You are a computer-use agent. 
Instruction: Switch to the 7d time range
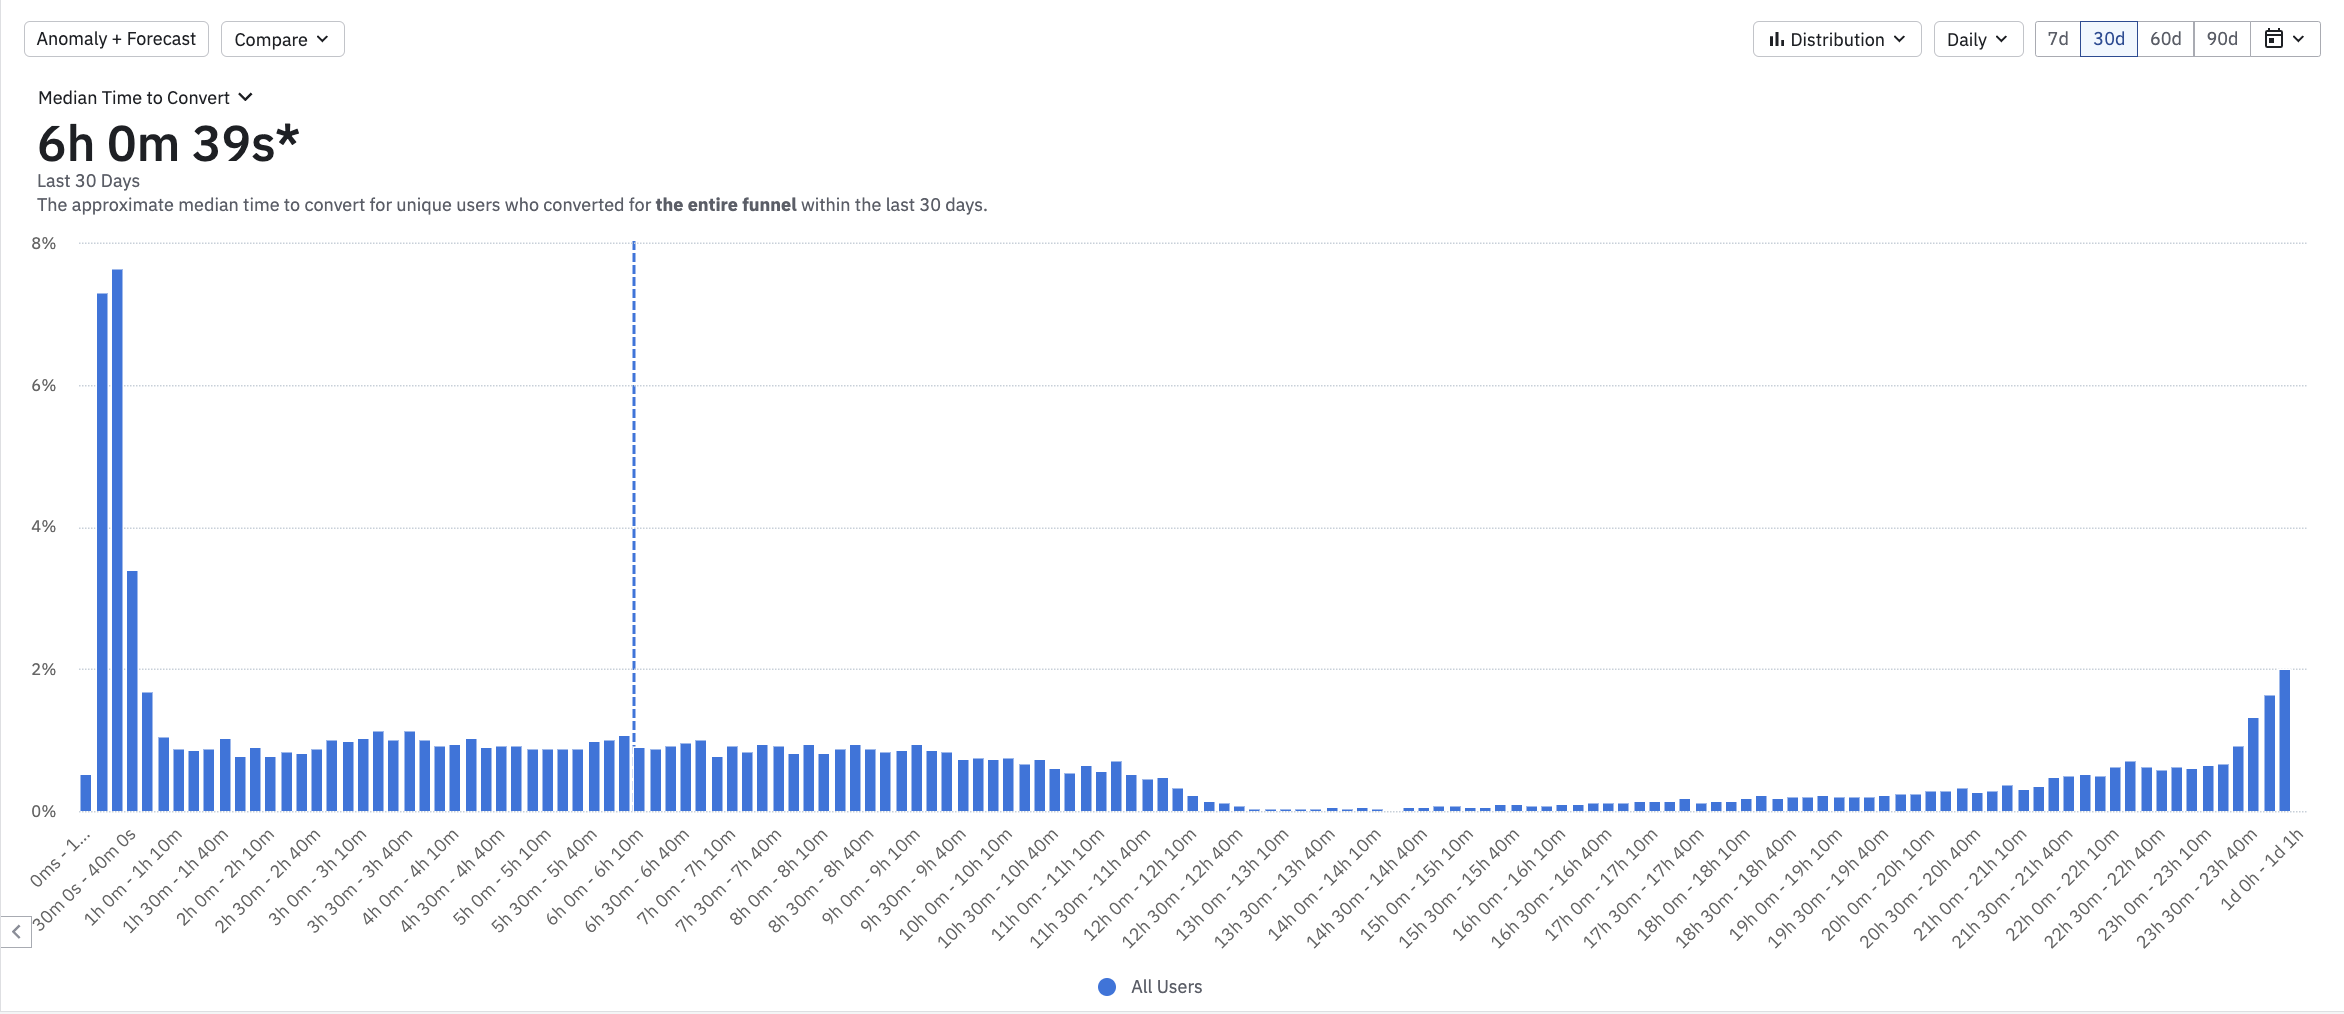(x=2057, y=39)
